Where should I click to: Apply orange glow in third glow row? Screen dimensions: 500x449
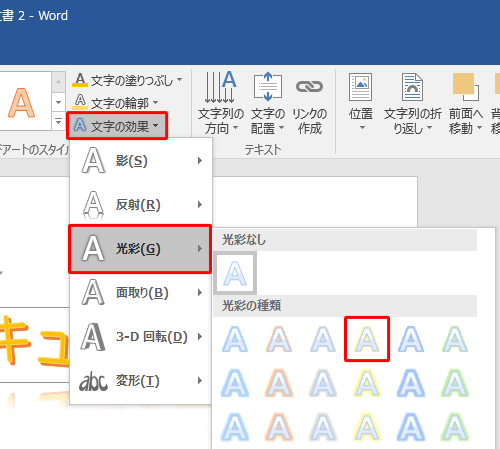(x=279, y=427)
